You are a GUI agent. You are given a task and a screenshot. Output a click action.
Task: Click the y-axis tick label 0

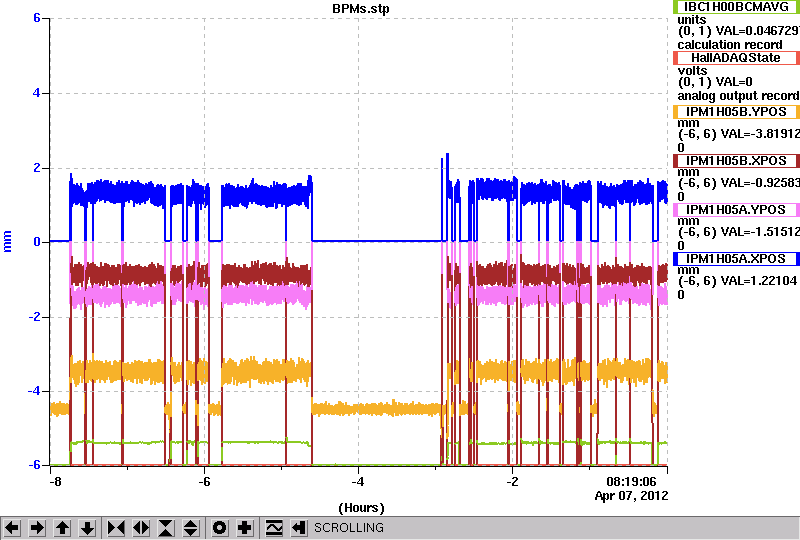(37, 242)
